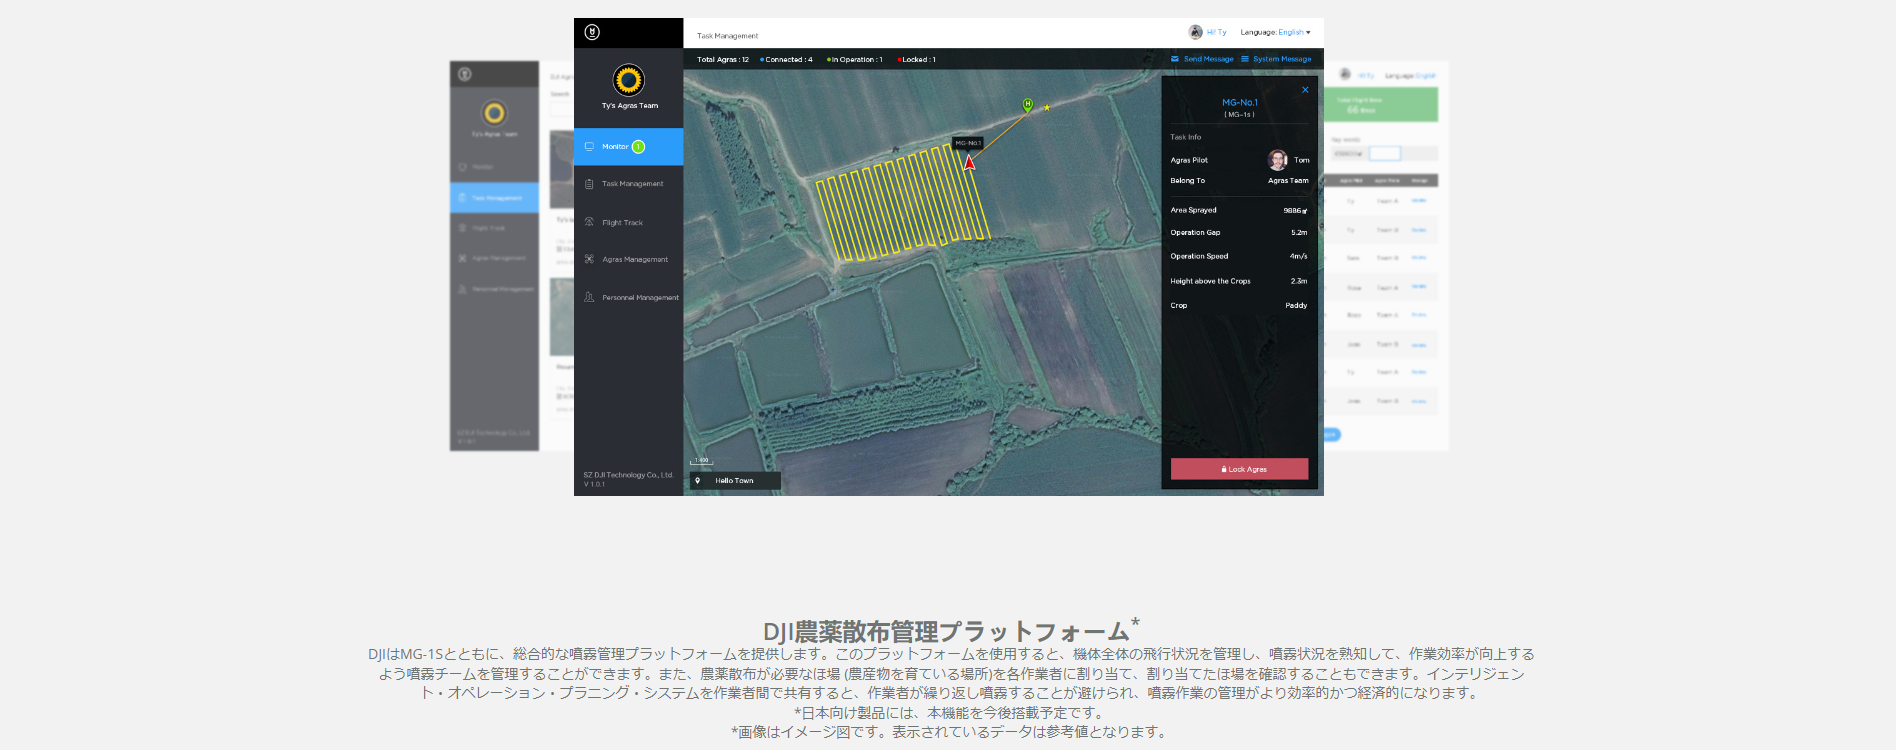Click the yellow star marker on the map
This screenshot has width=1896, height=750.
coord(1047,107)
